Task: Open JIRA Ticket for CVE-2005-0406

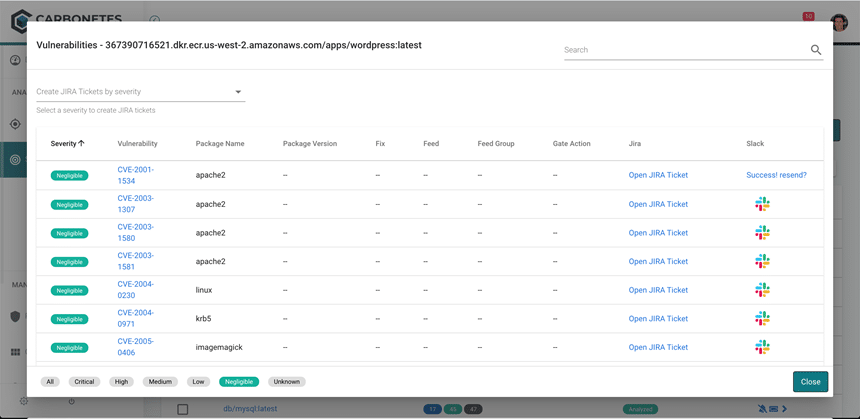Action: (658, 347)
